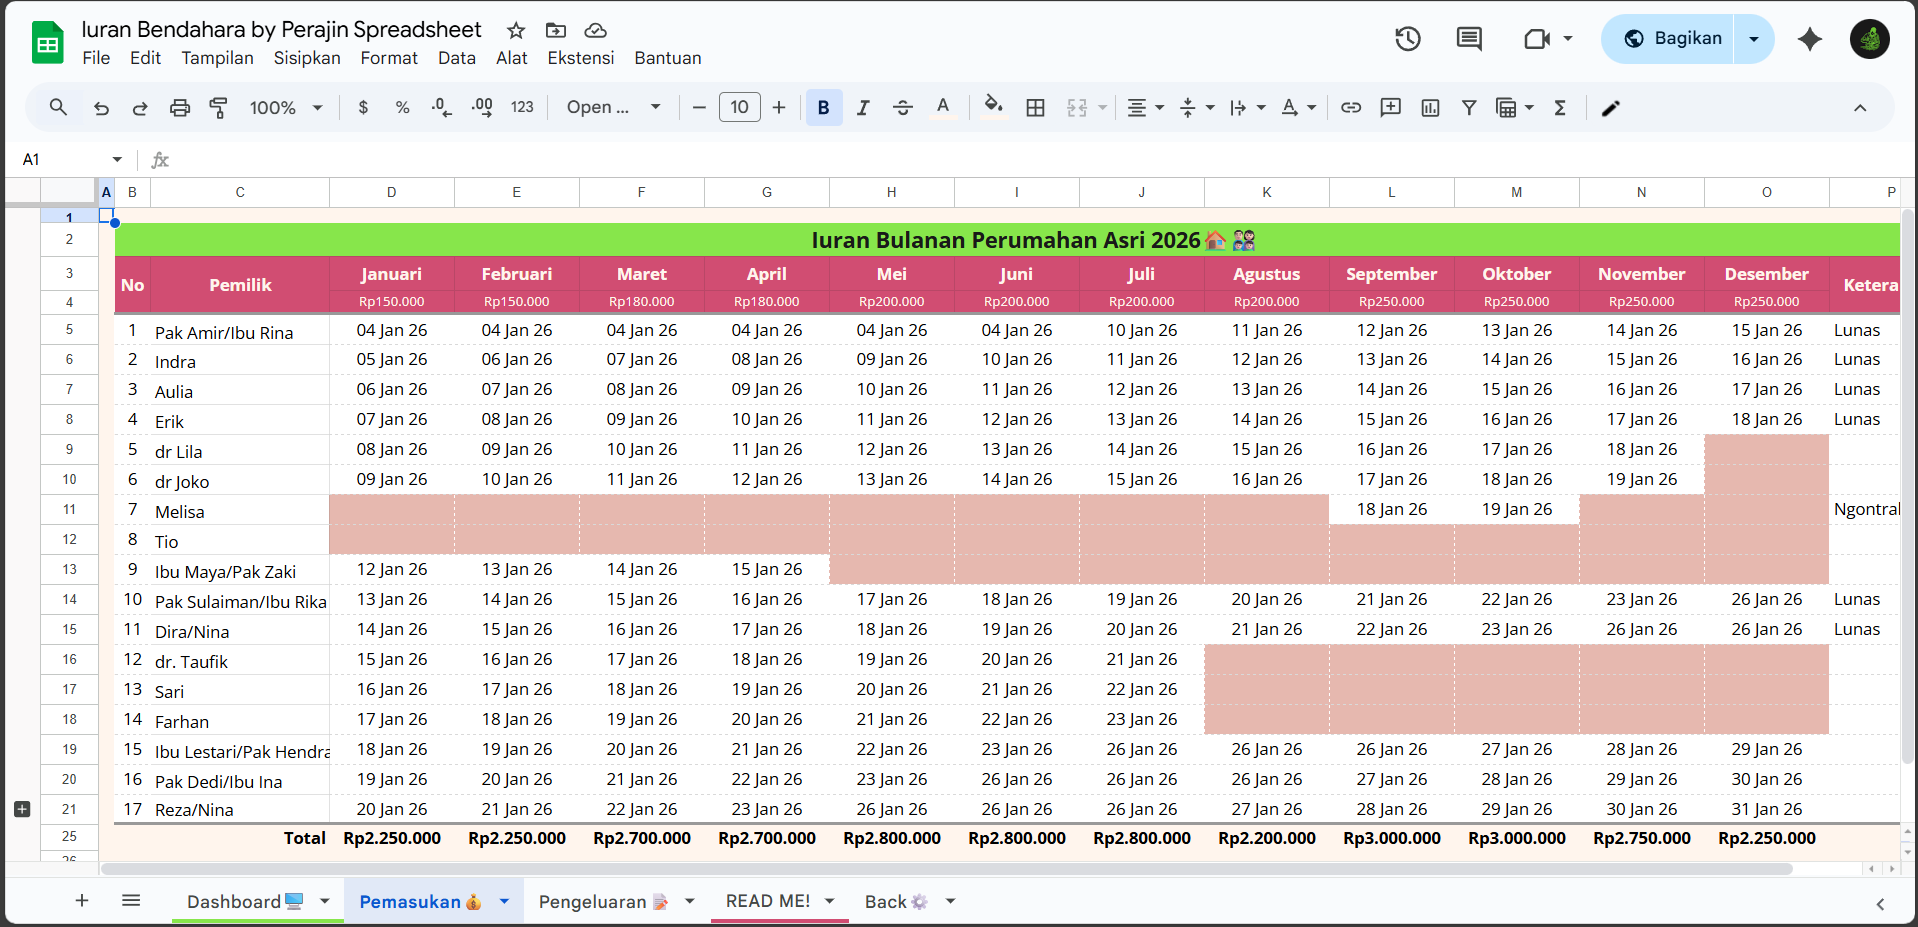Select cell with Melisa name
This screenshot has width=1918, height=927.
point(240,511)
